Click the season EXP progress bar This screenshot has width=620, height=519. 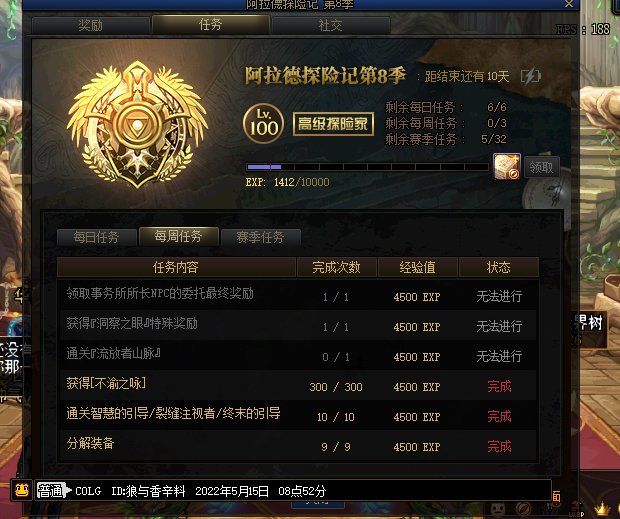click(x=367, y=167)
